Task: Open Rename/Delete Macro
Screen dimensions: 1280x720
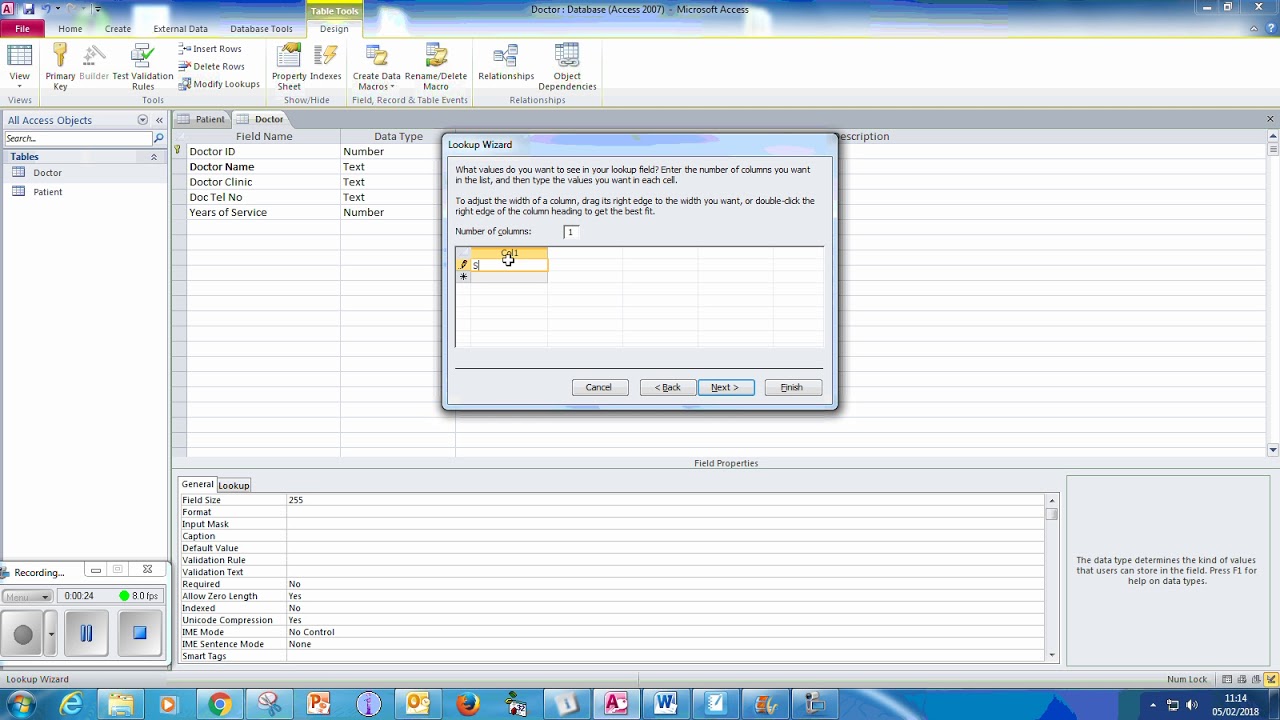Action: click(x=436, y=66)
